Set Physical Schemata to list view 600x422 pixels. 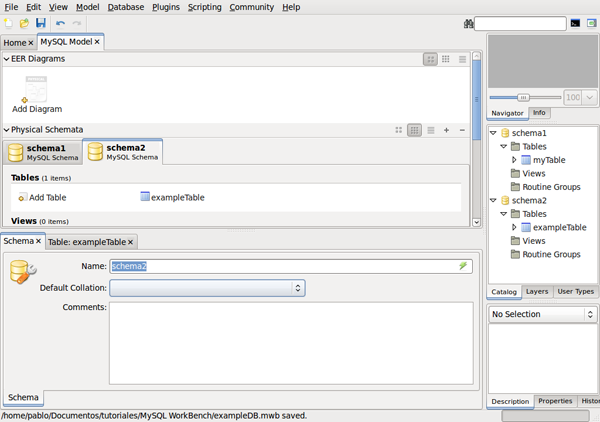(431, 130)
